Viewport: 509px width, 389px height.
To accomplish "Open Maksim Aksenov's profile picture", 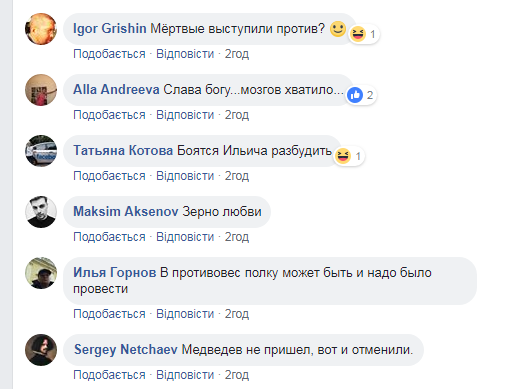I will coord(41,212).
